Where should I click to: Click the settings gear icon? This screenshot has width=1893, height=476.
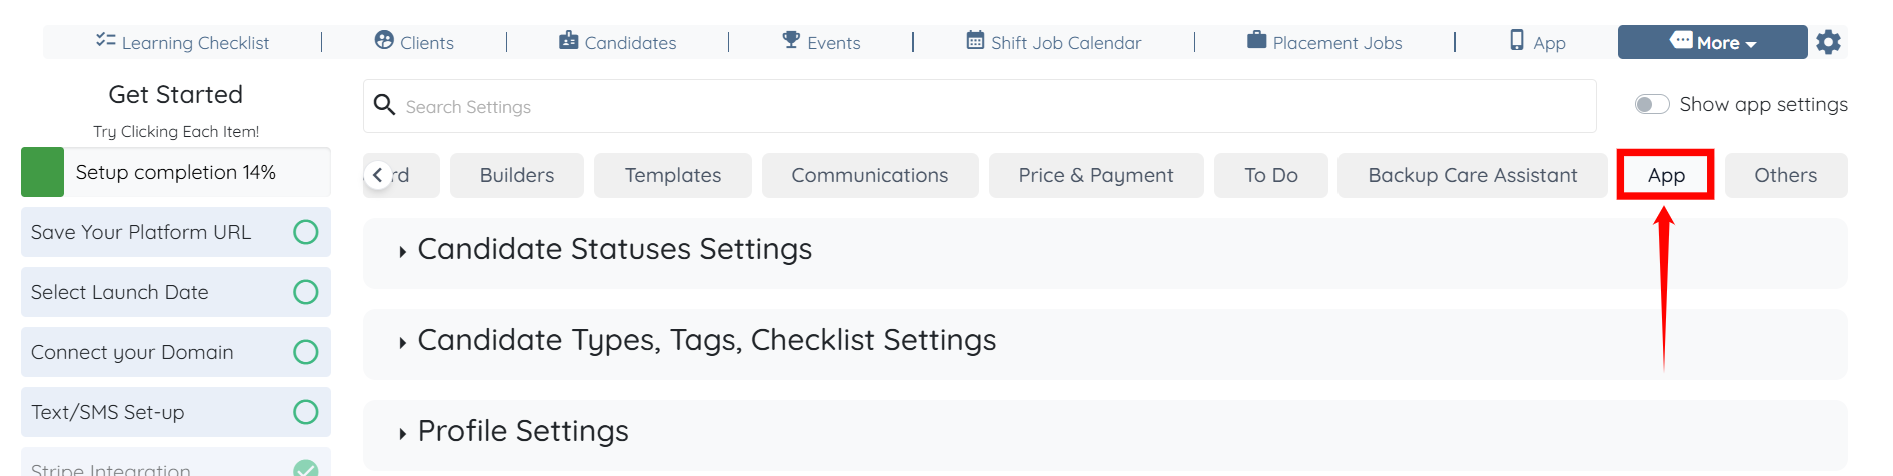click(x=1828, y=42)
